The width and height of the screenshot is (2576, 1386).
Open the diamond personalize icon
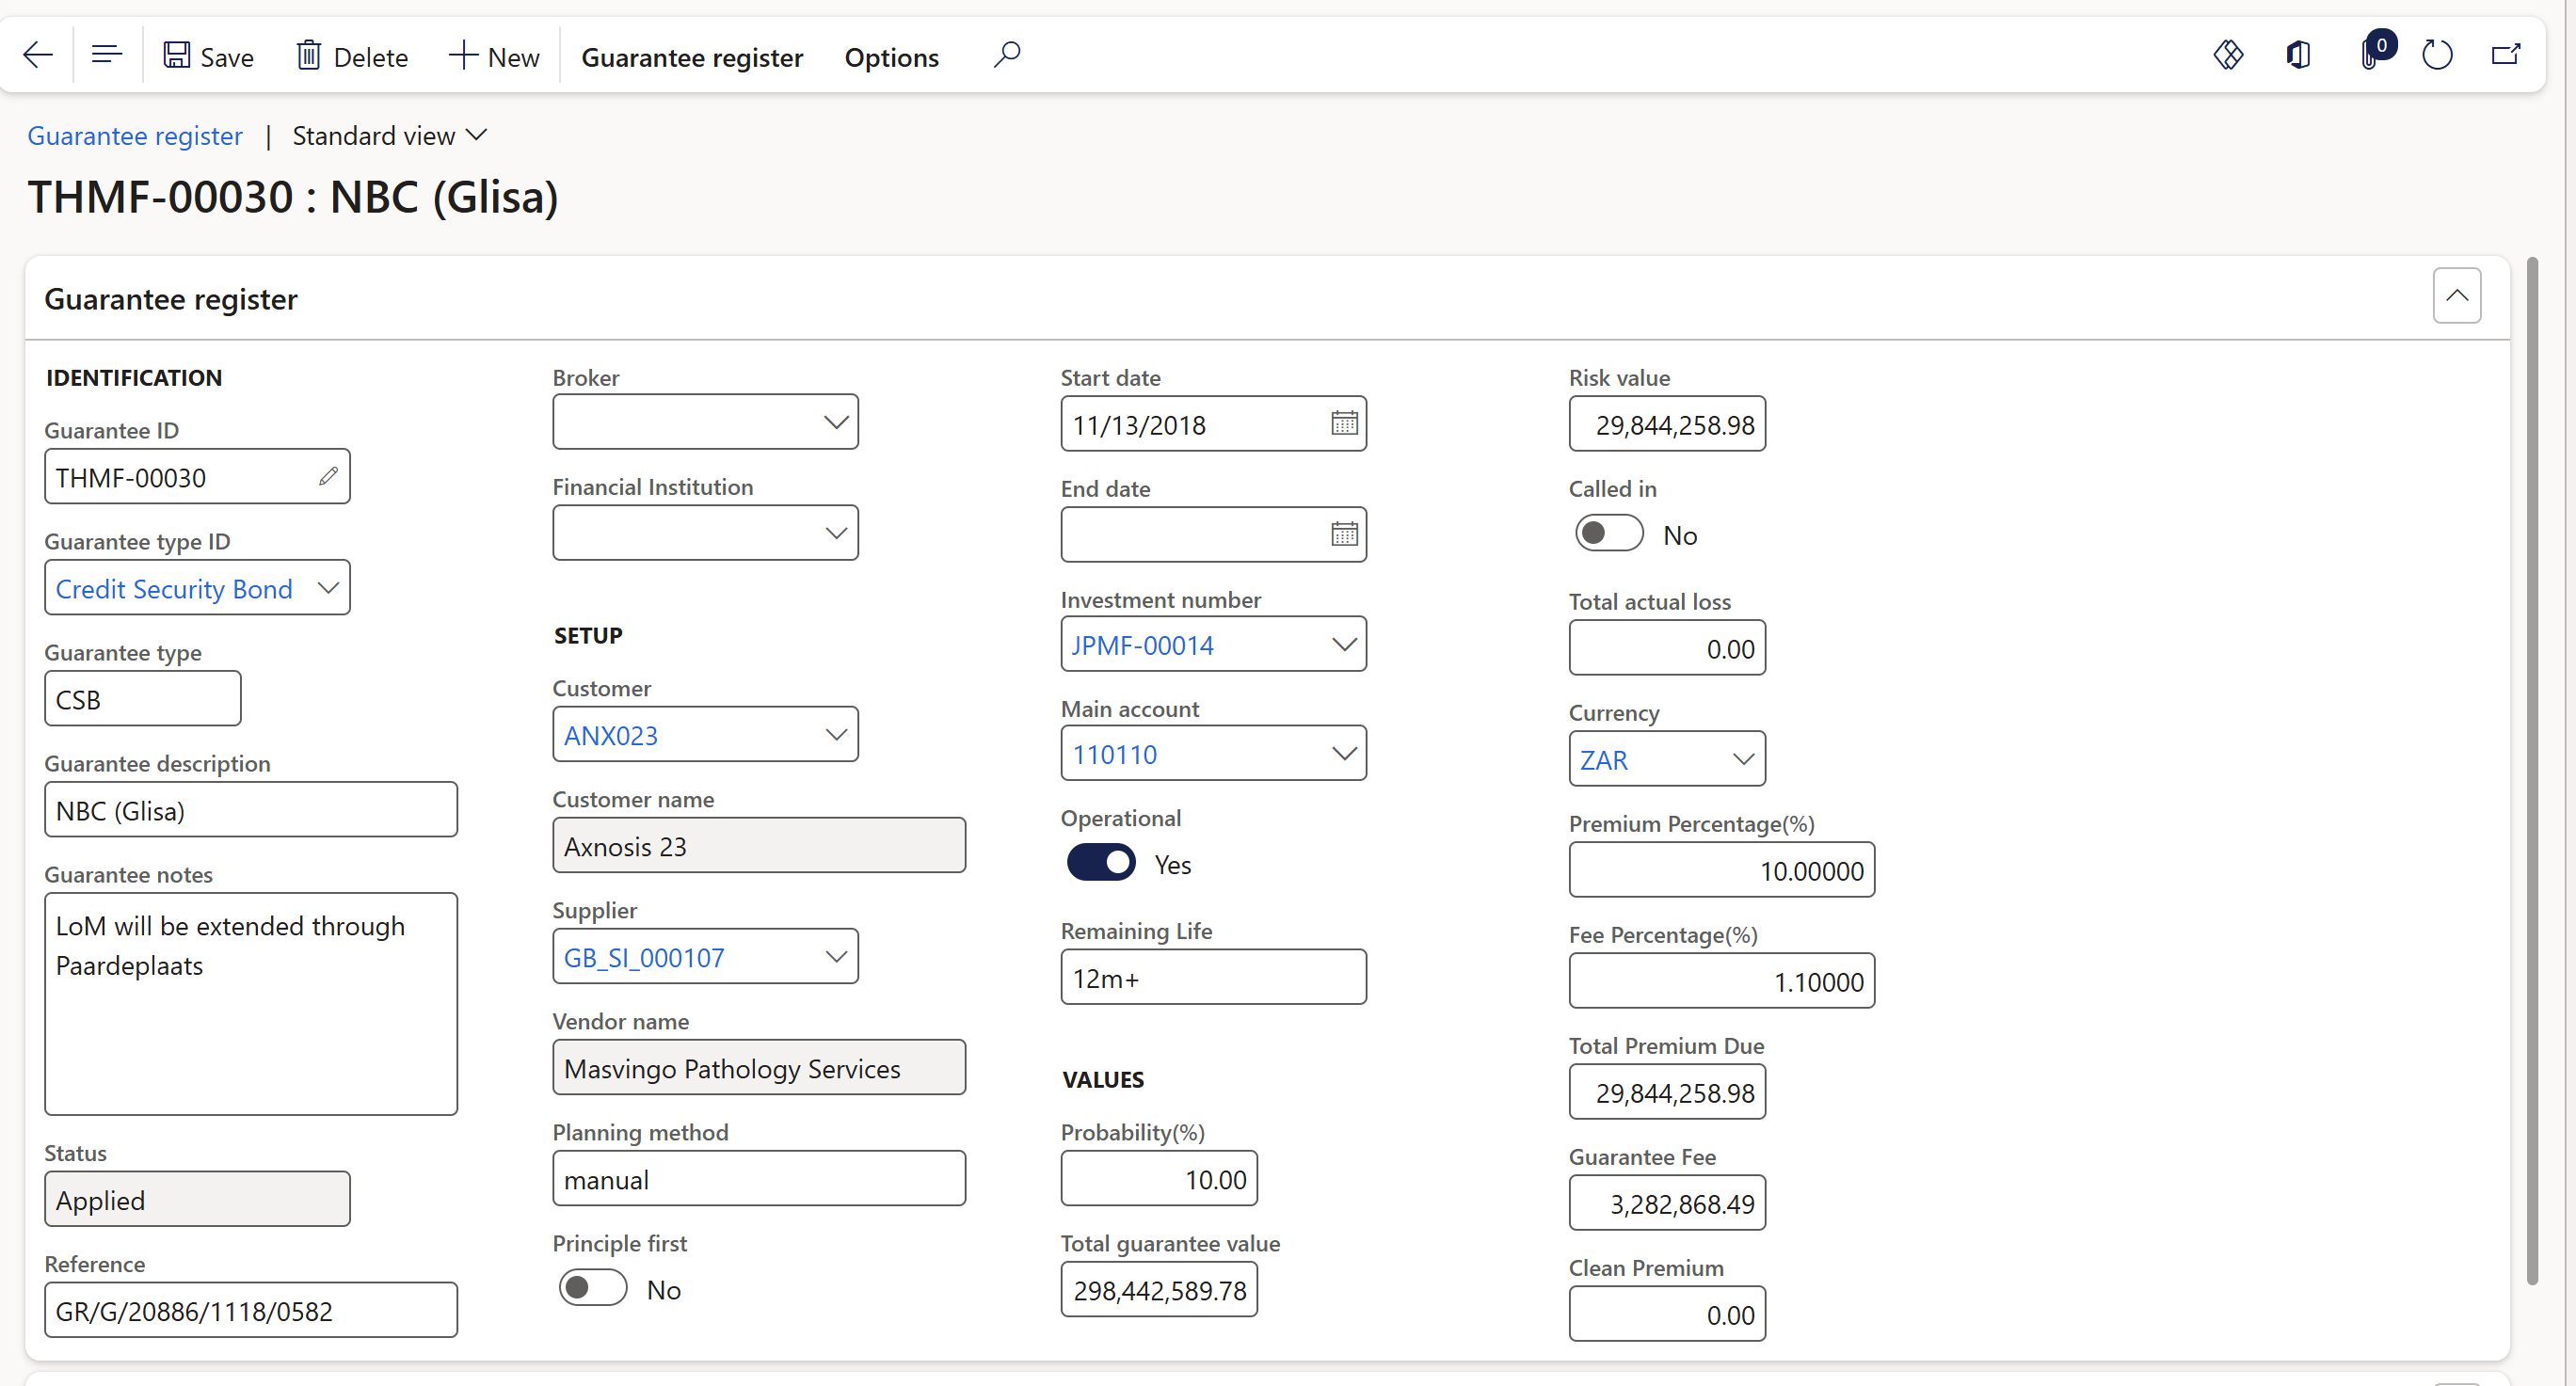pyautogui.click(x=2228, y=55)
